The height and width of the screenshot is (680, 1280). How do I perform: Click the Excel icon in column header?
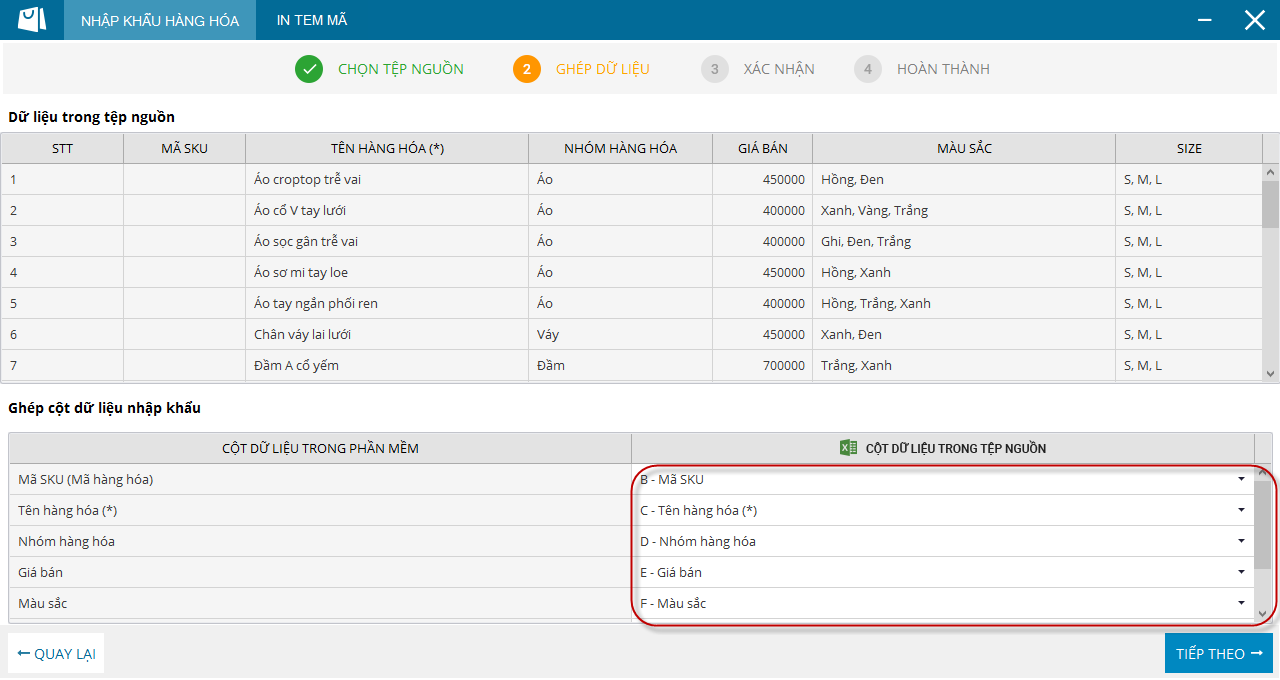848,448
